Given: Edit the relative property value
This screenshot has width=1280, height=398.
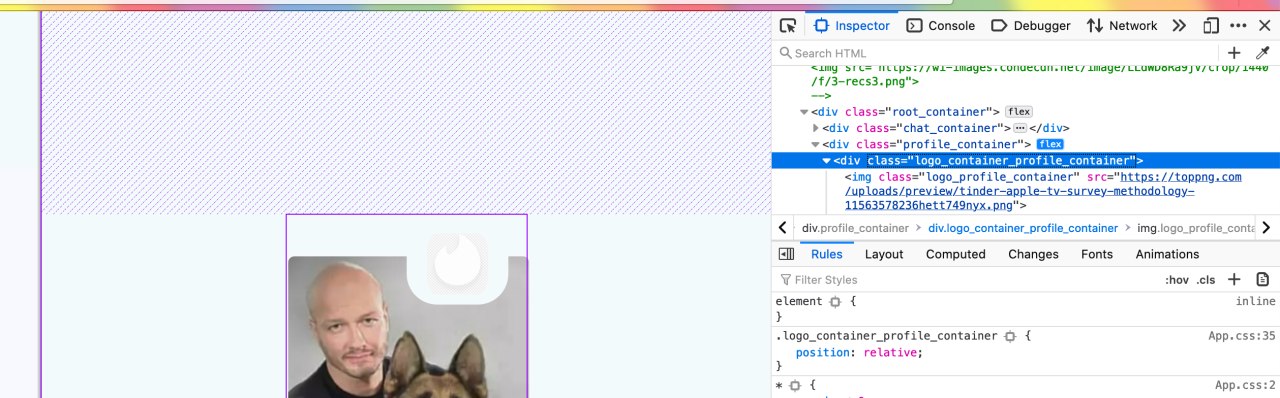Looking at the screenshot, I should [x=891, y=352].
